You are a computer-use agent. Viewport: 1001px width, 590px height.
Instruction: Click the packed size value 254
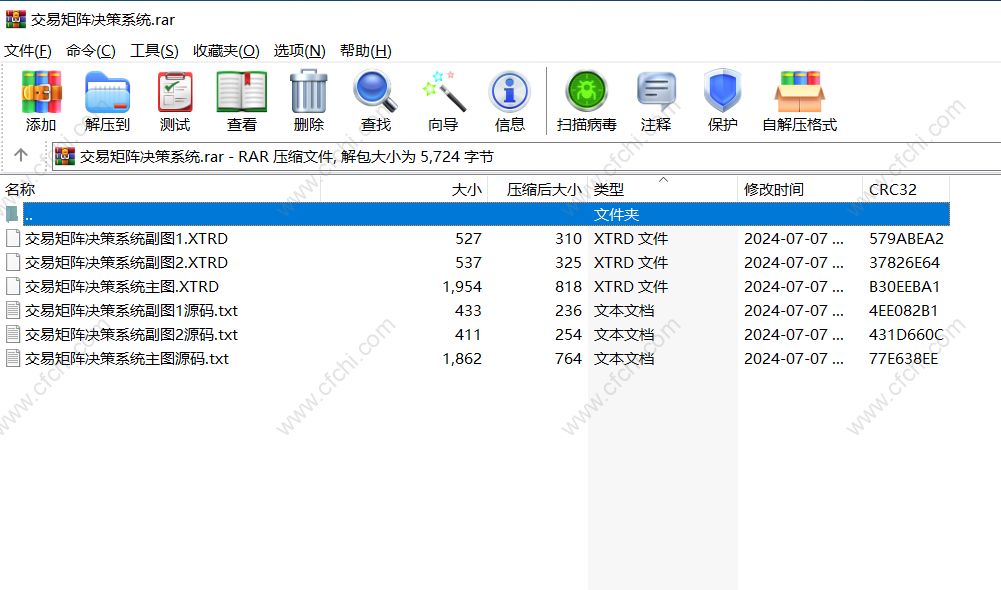(x=568, y=334)
